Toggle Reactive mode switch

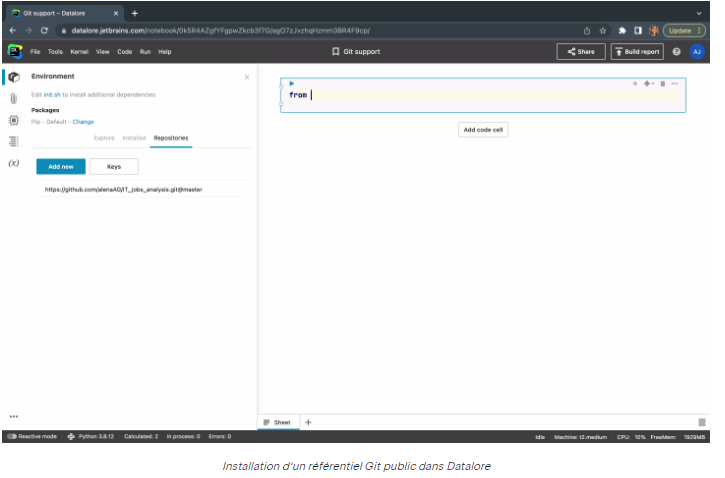12,436
